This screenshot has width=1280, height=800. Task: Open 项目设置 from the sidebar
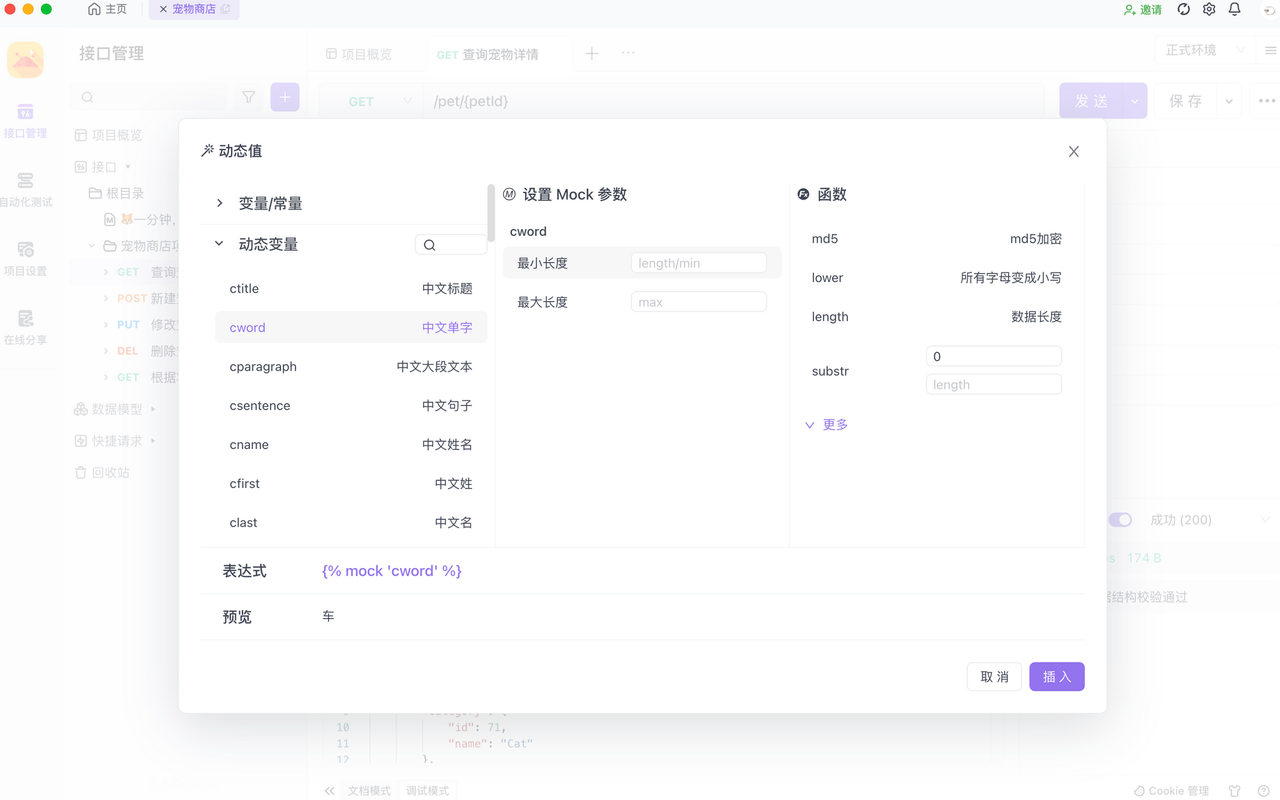pyautogui.click(x=26, y=258)
